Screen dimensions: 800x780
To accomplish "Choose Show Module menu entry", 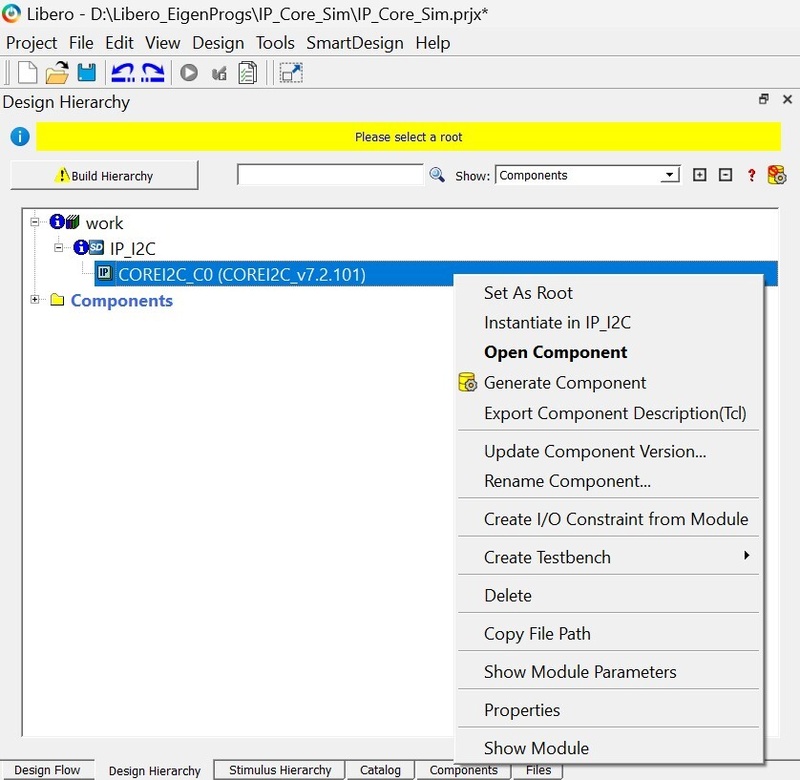I will 608,748.
